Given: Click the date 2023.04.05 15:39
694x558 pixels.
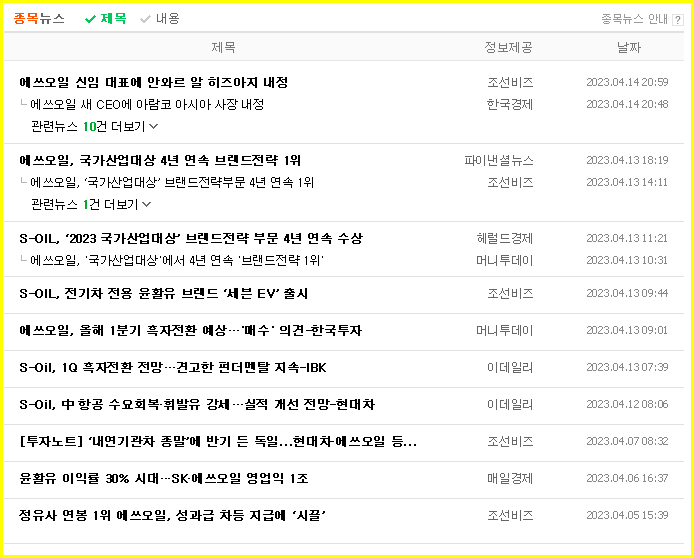Looking at the screenshot, I should pos(627,515).
